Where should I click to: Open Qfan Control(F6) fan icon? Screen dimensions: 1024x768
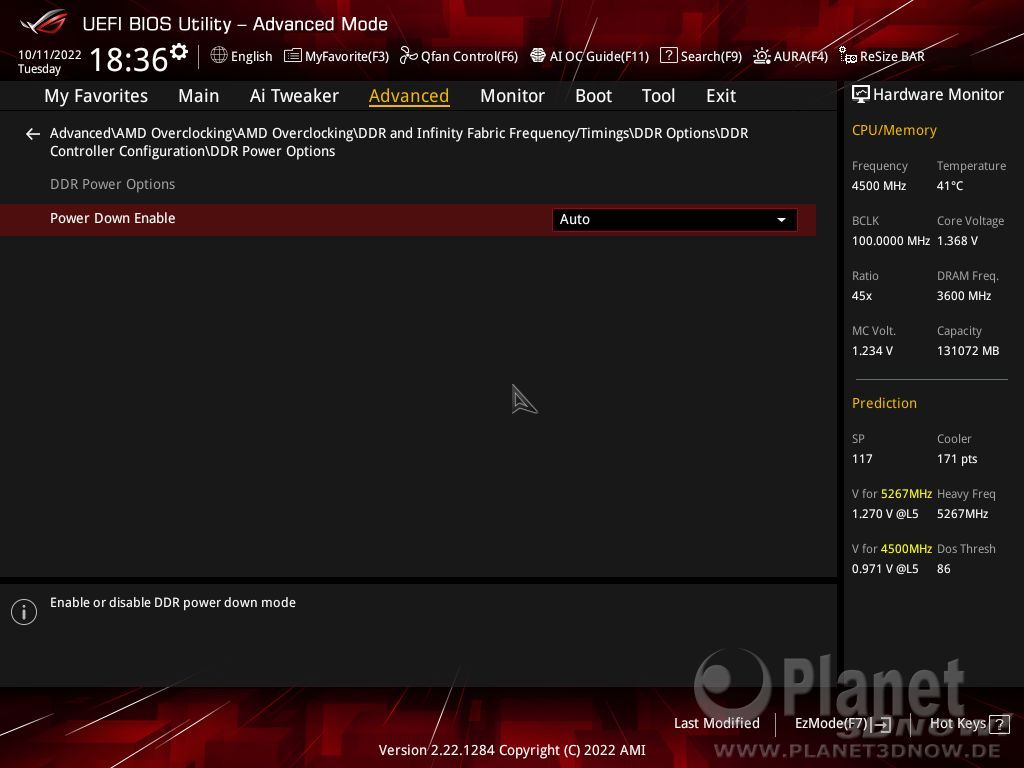pyautogui.click(x=408, y=56)
